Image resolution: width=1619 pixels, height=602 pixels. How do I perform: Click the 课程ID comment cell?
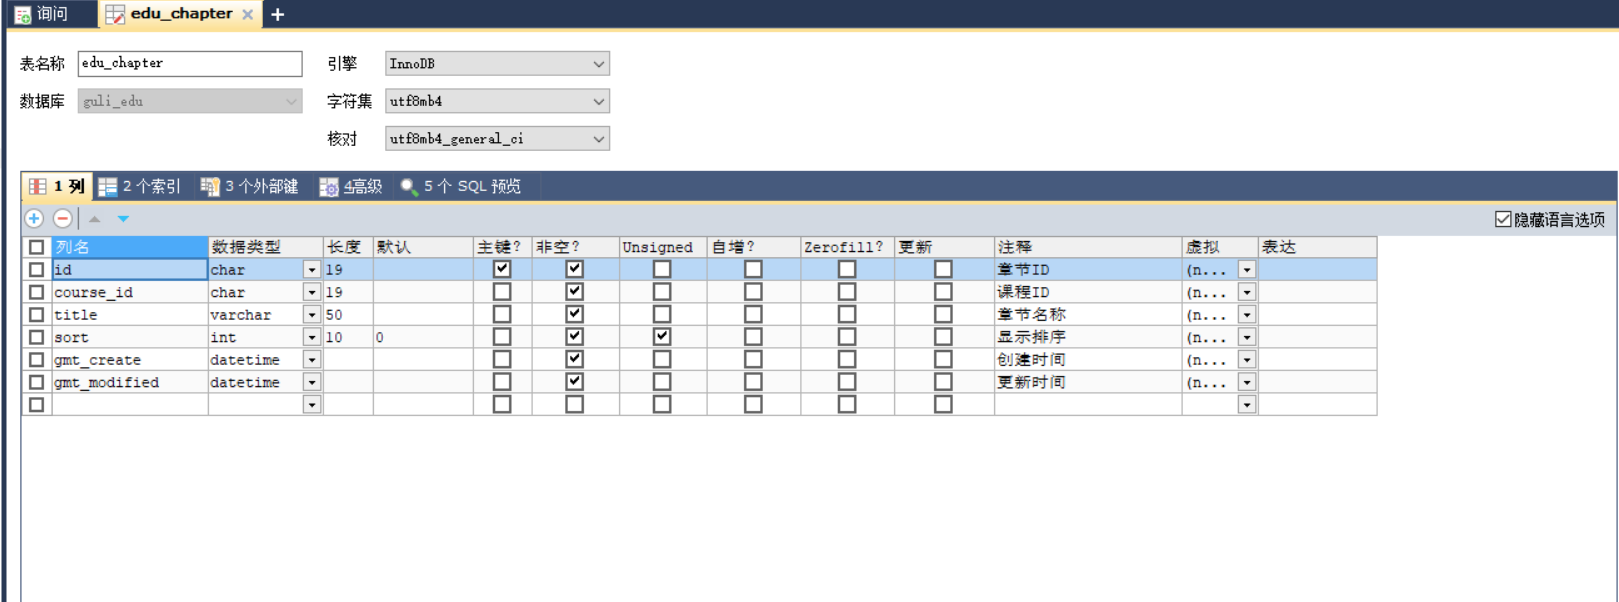(x=1088, y=292)
